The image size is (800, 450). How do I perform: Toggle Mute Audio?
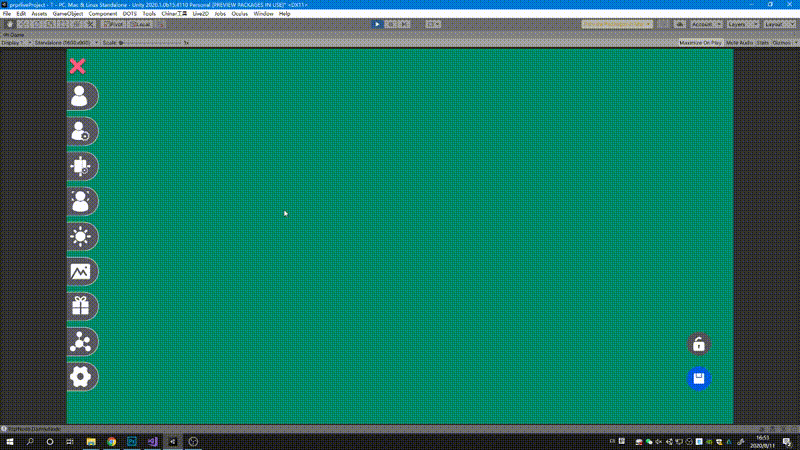739,43
